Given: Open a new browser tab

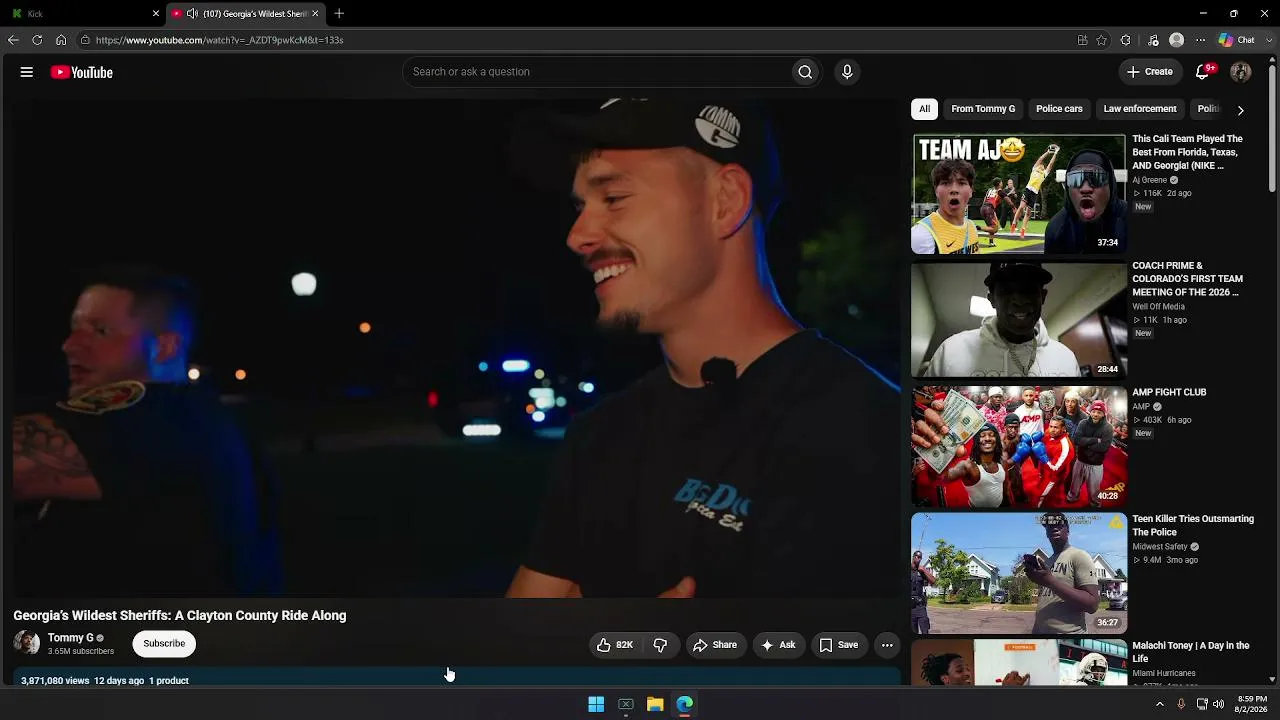Looking at the screenshot, I should pos(339,14).
